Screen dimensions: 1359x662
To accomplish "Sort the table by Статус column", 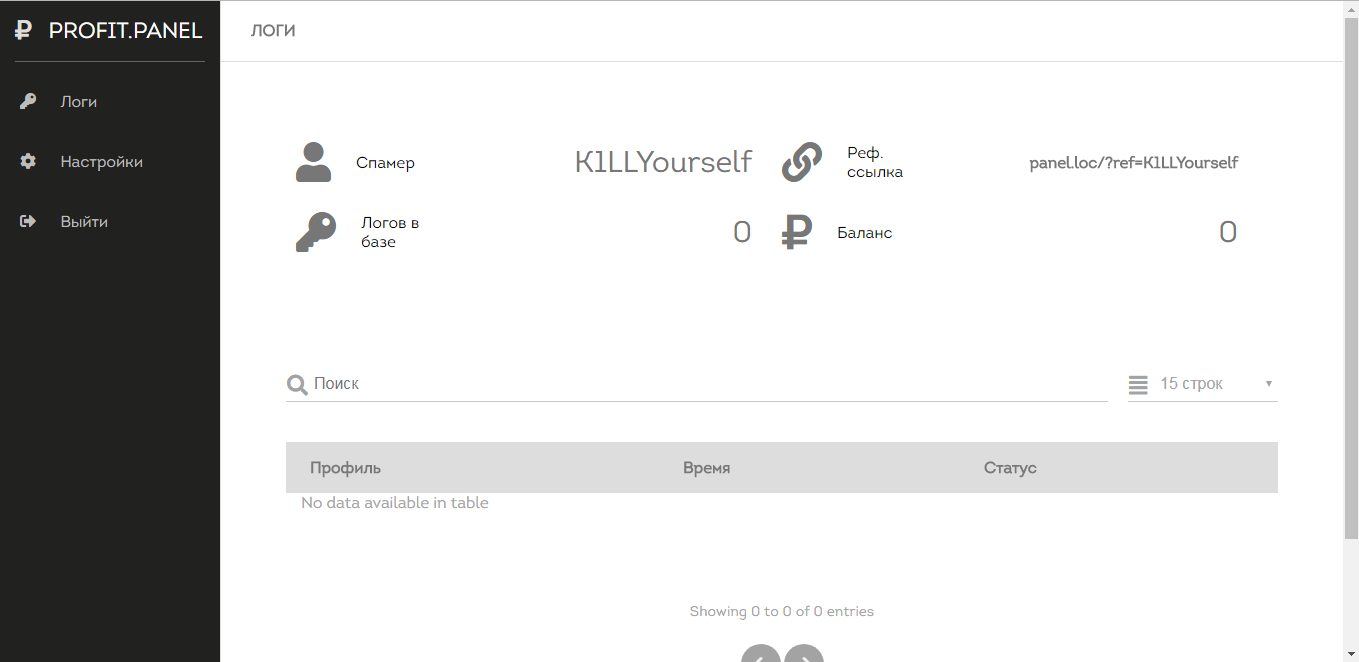I will point(1010,467).
